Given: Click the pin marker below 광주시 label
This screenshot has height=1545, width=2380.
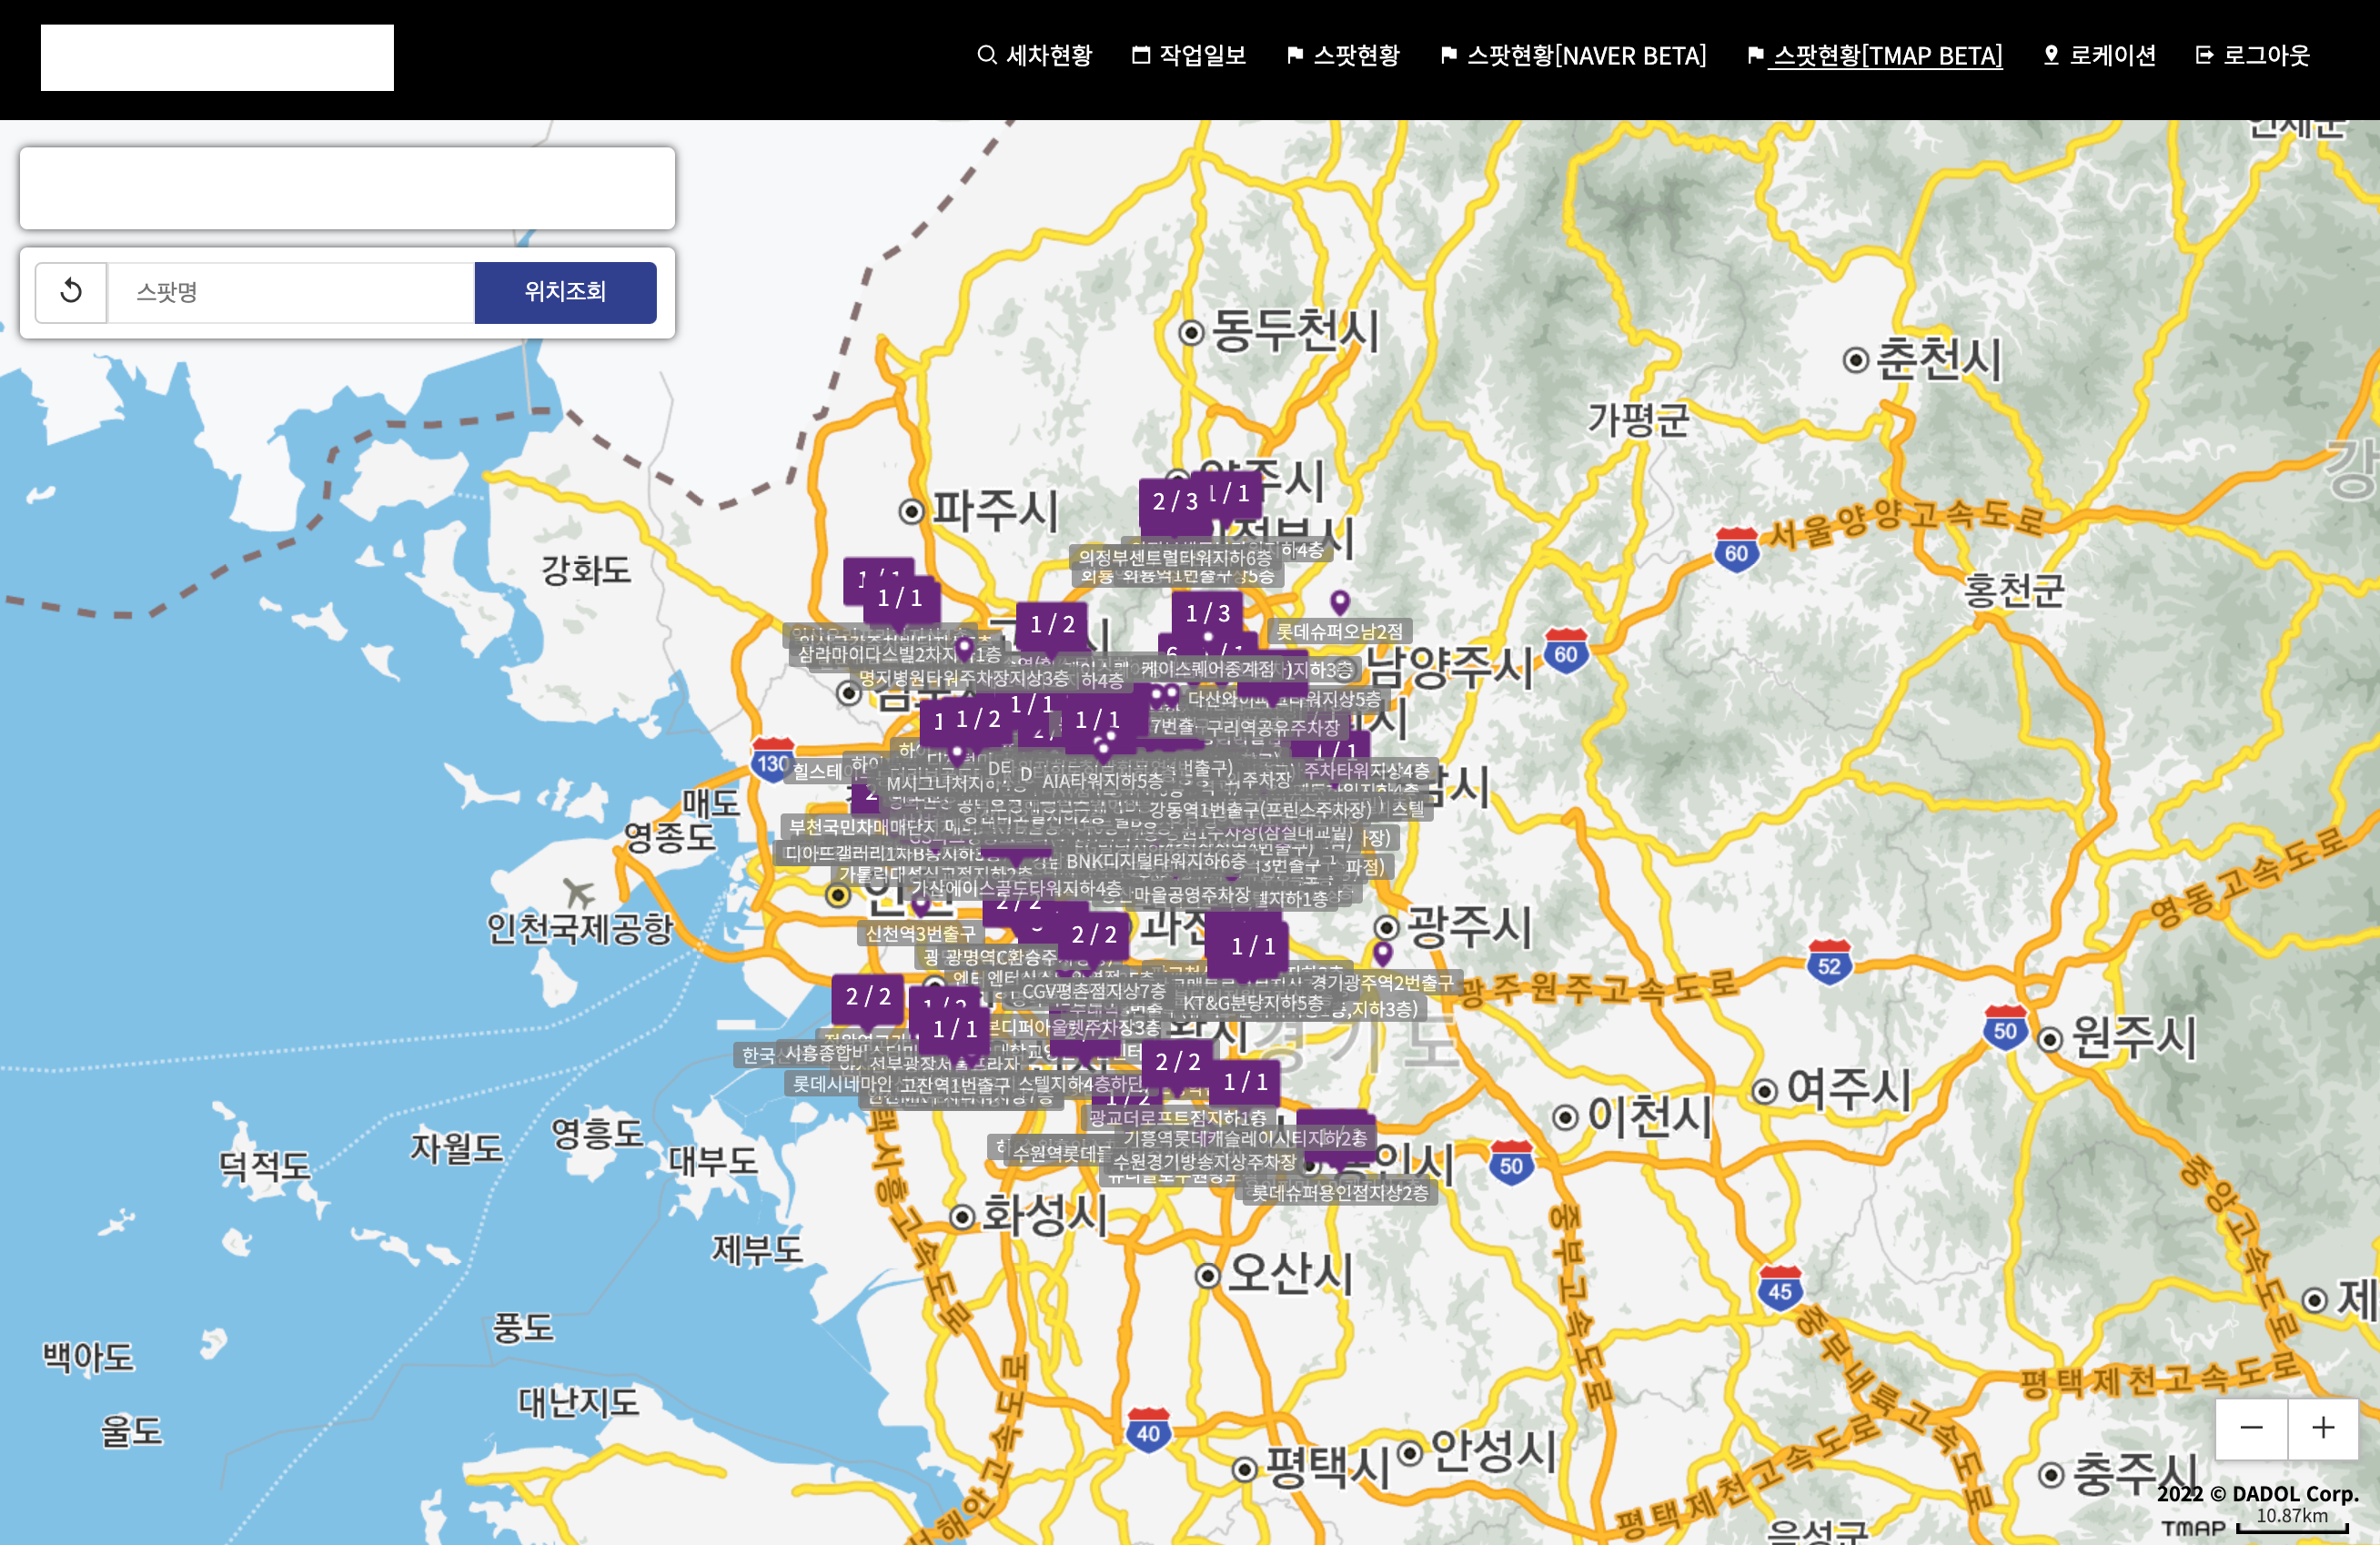Looking at the screenshot, I should pos(1382,952).
